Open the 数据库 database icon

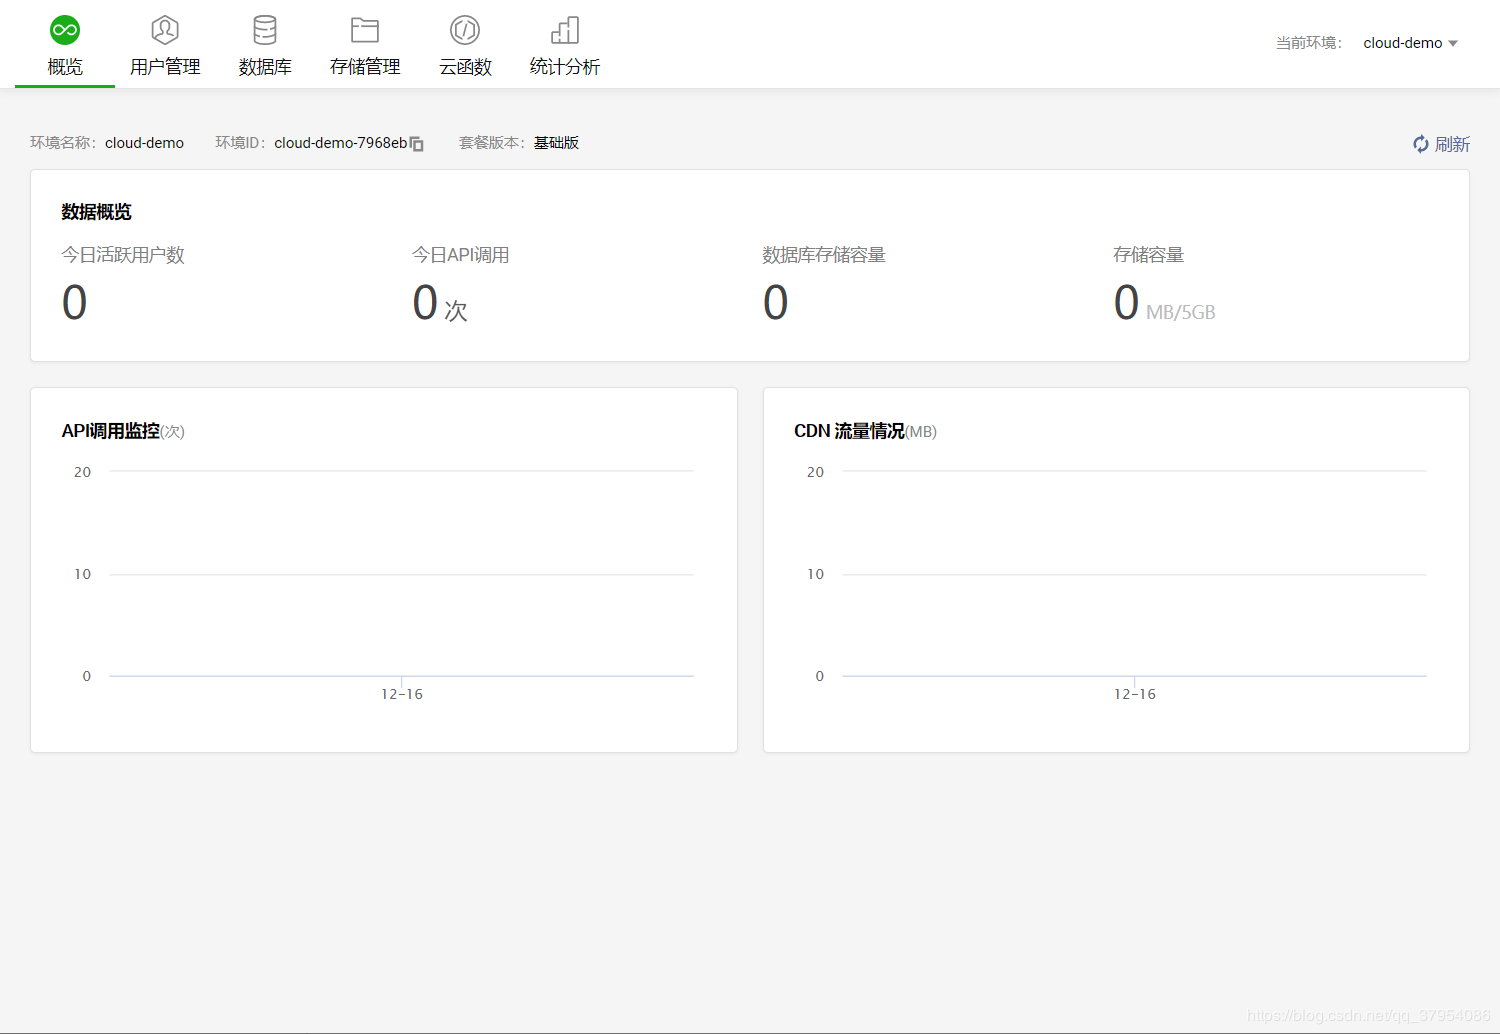pyautogui.click(x=265, y=30)
